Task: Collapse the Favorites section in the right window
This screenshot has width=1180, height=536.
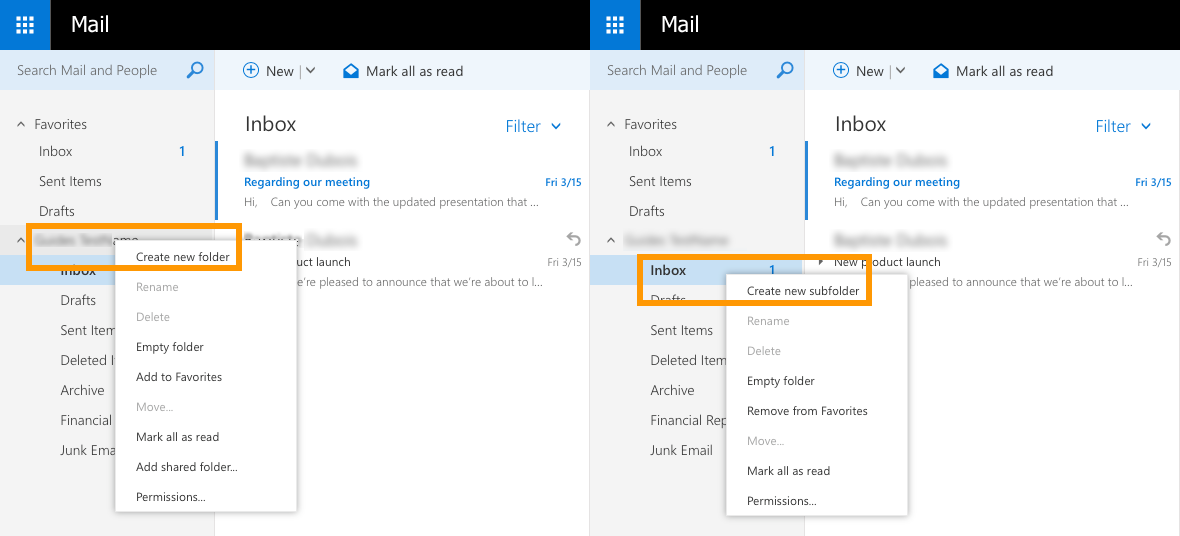Action: click(611, 124)
